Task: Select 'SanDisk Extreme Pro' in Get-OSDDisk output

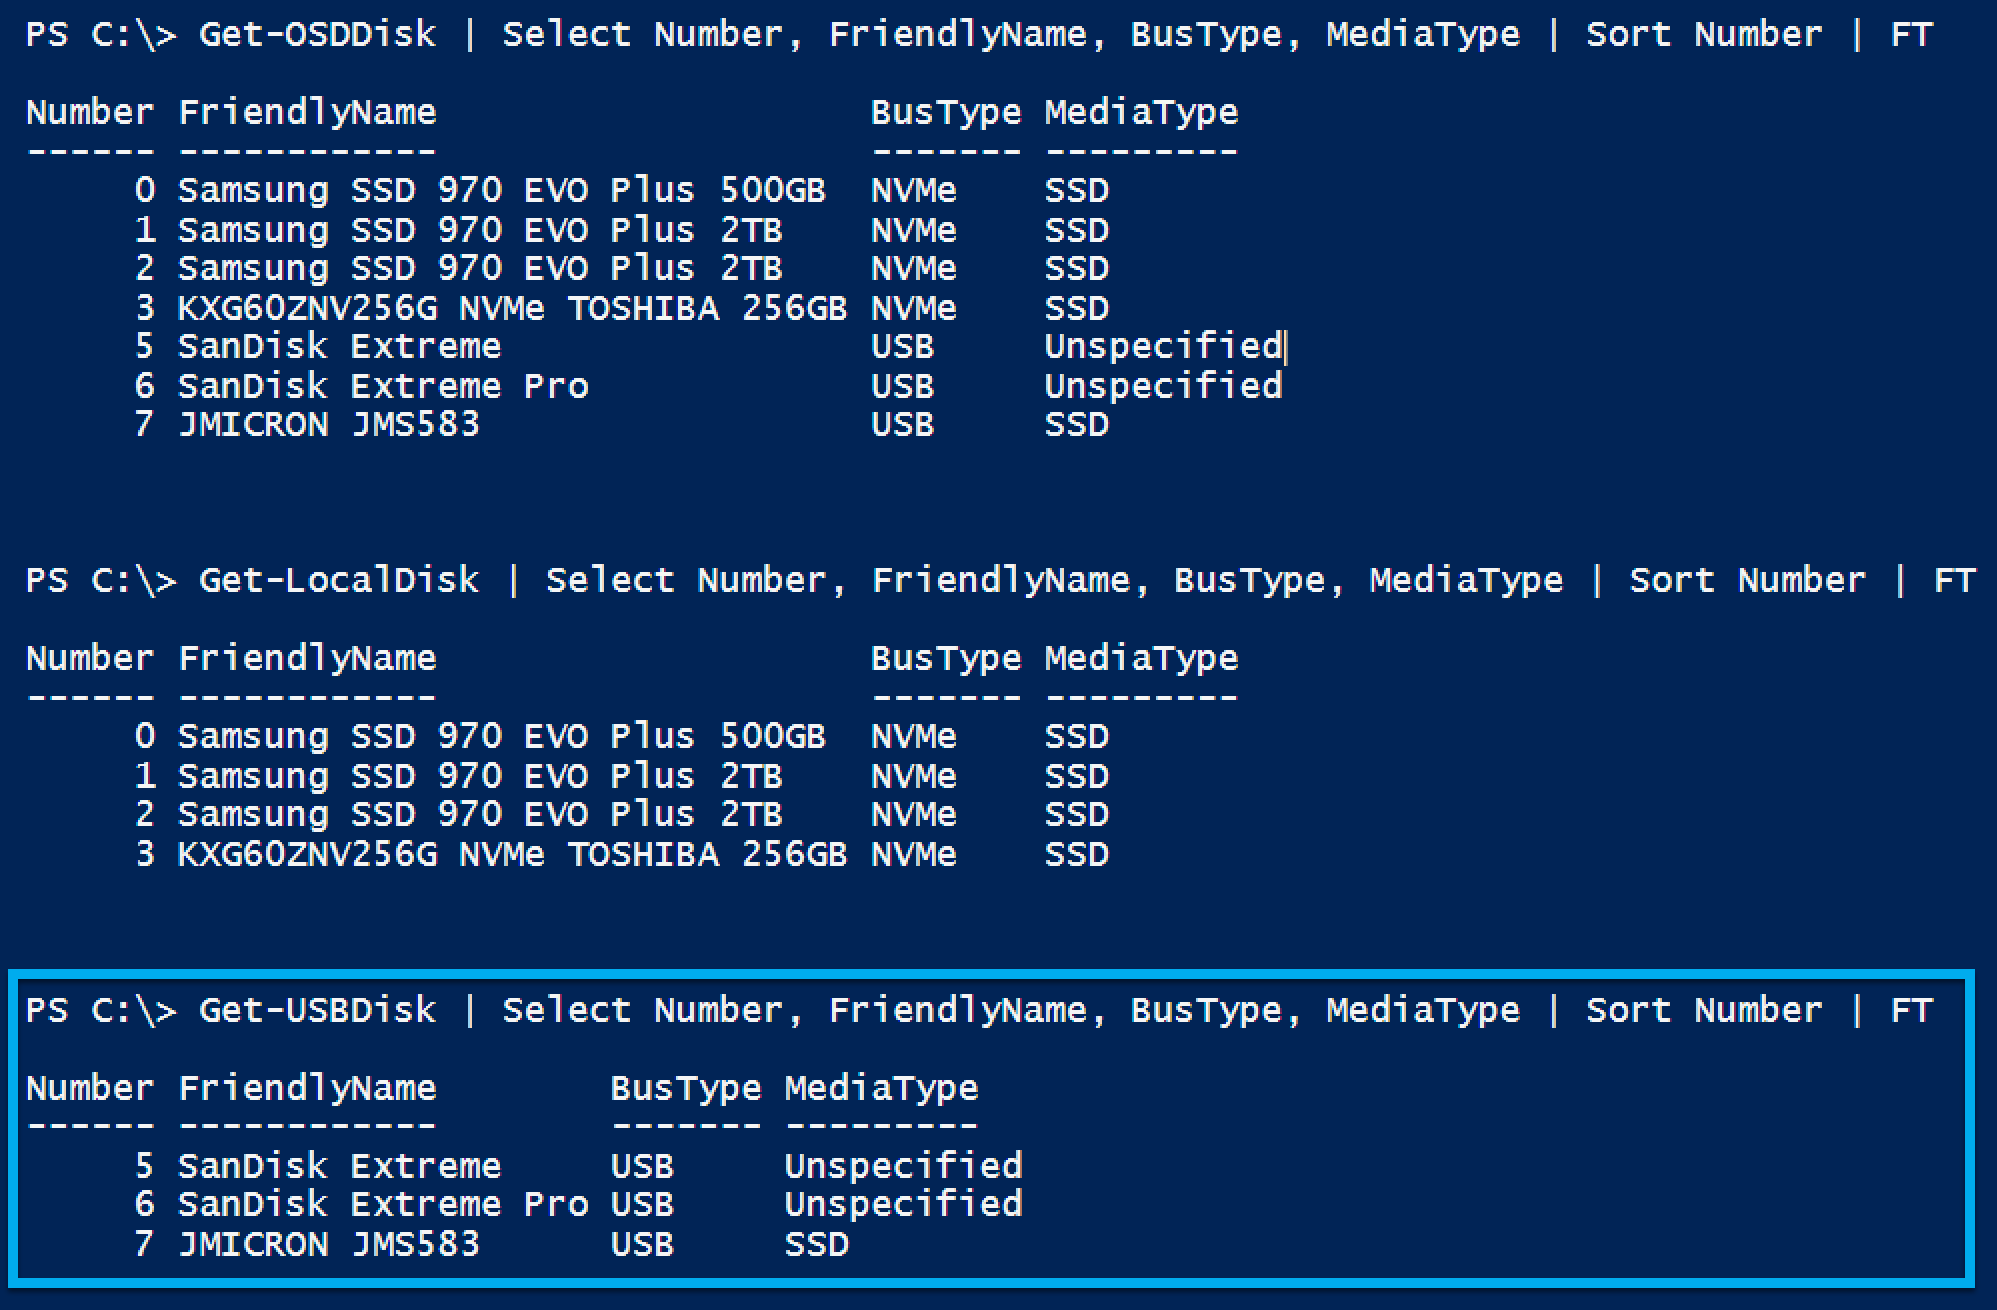Action: pyautogui.click(x=383, y=386)
